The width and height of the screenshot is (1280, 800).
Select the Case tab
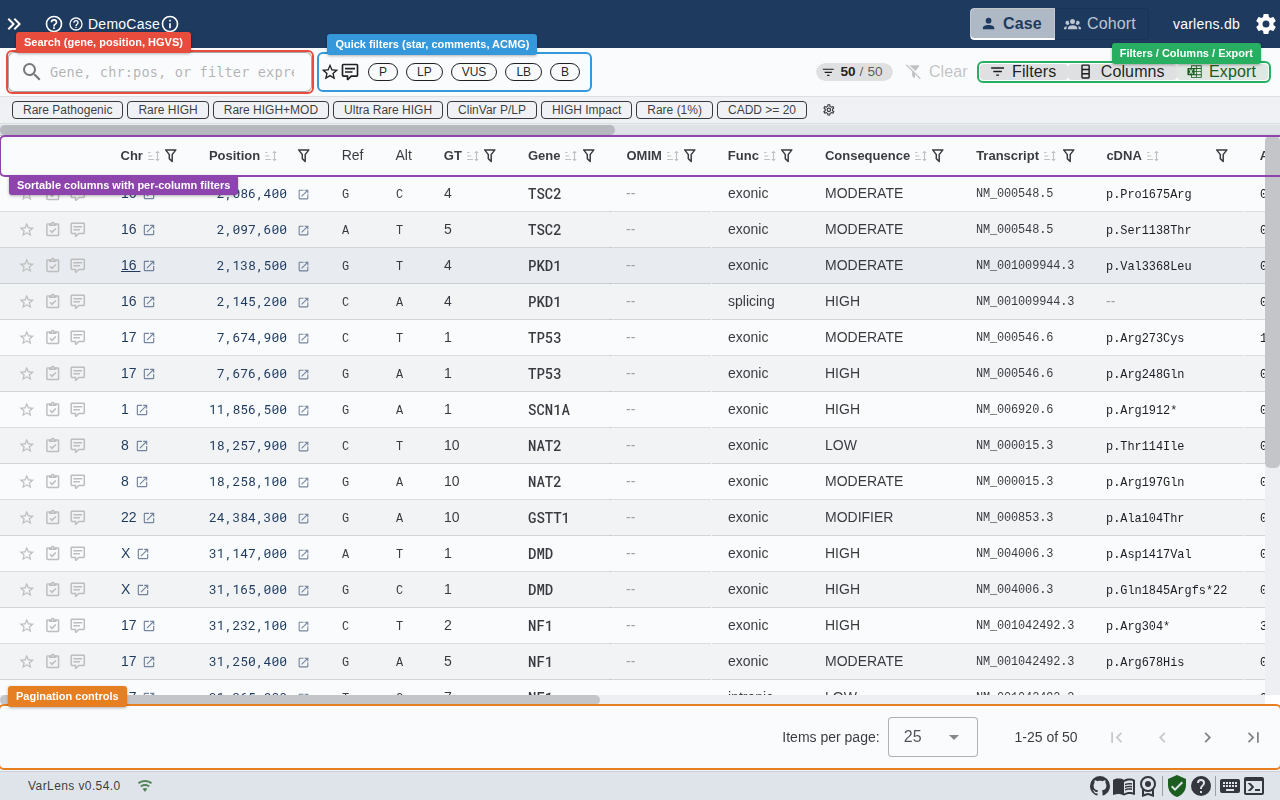coord(1012,22)
